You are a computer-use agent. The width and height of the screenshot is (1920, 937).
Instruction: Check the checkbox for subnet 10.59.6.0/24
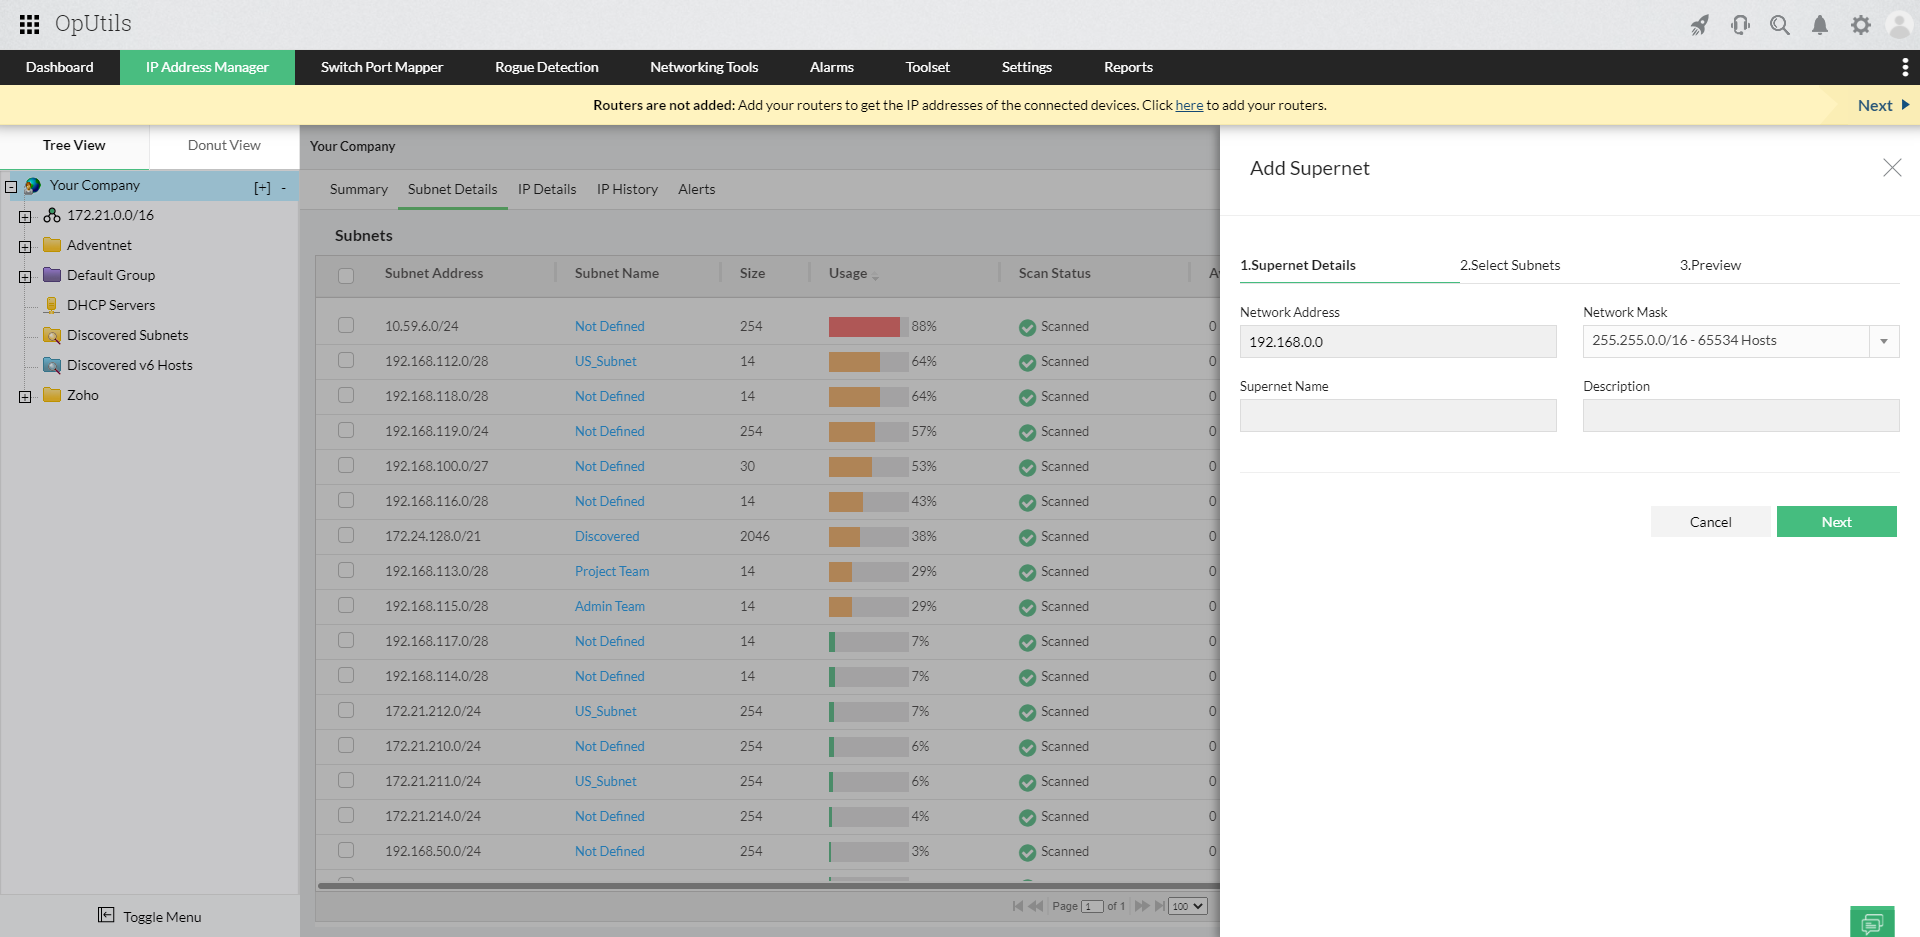(346, 325)
